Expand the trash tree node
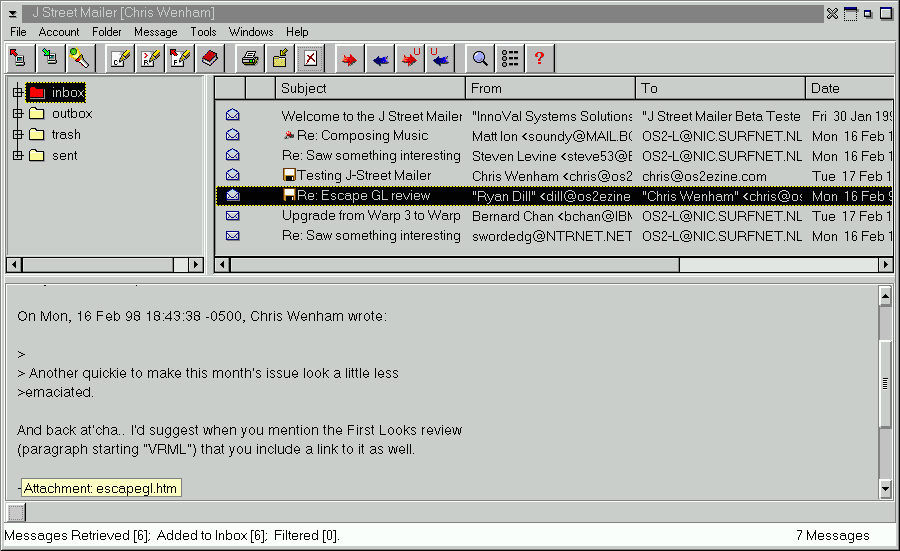This screenshot has width=900, height=551. 18,134
